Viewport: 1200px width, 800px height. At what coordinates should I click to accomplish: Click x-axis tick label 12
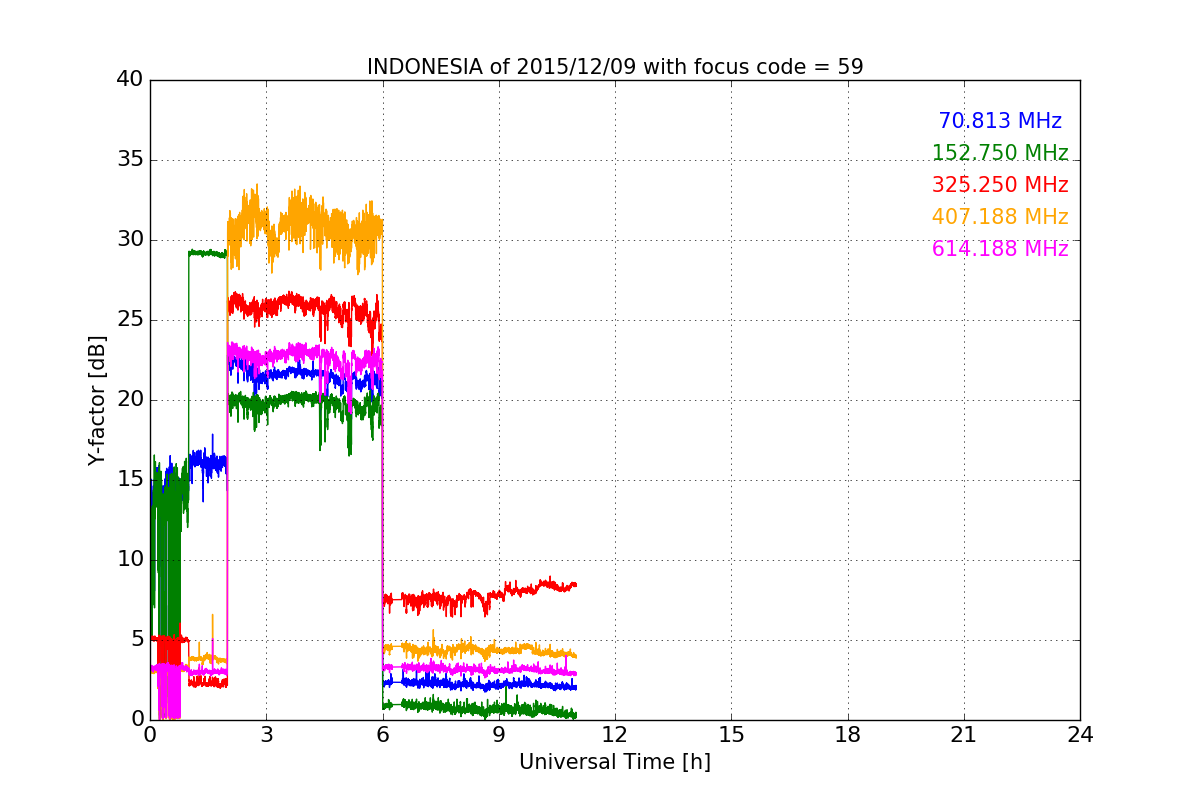615,735
